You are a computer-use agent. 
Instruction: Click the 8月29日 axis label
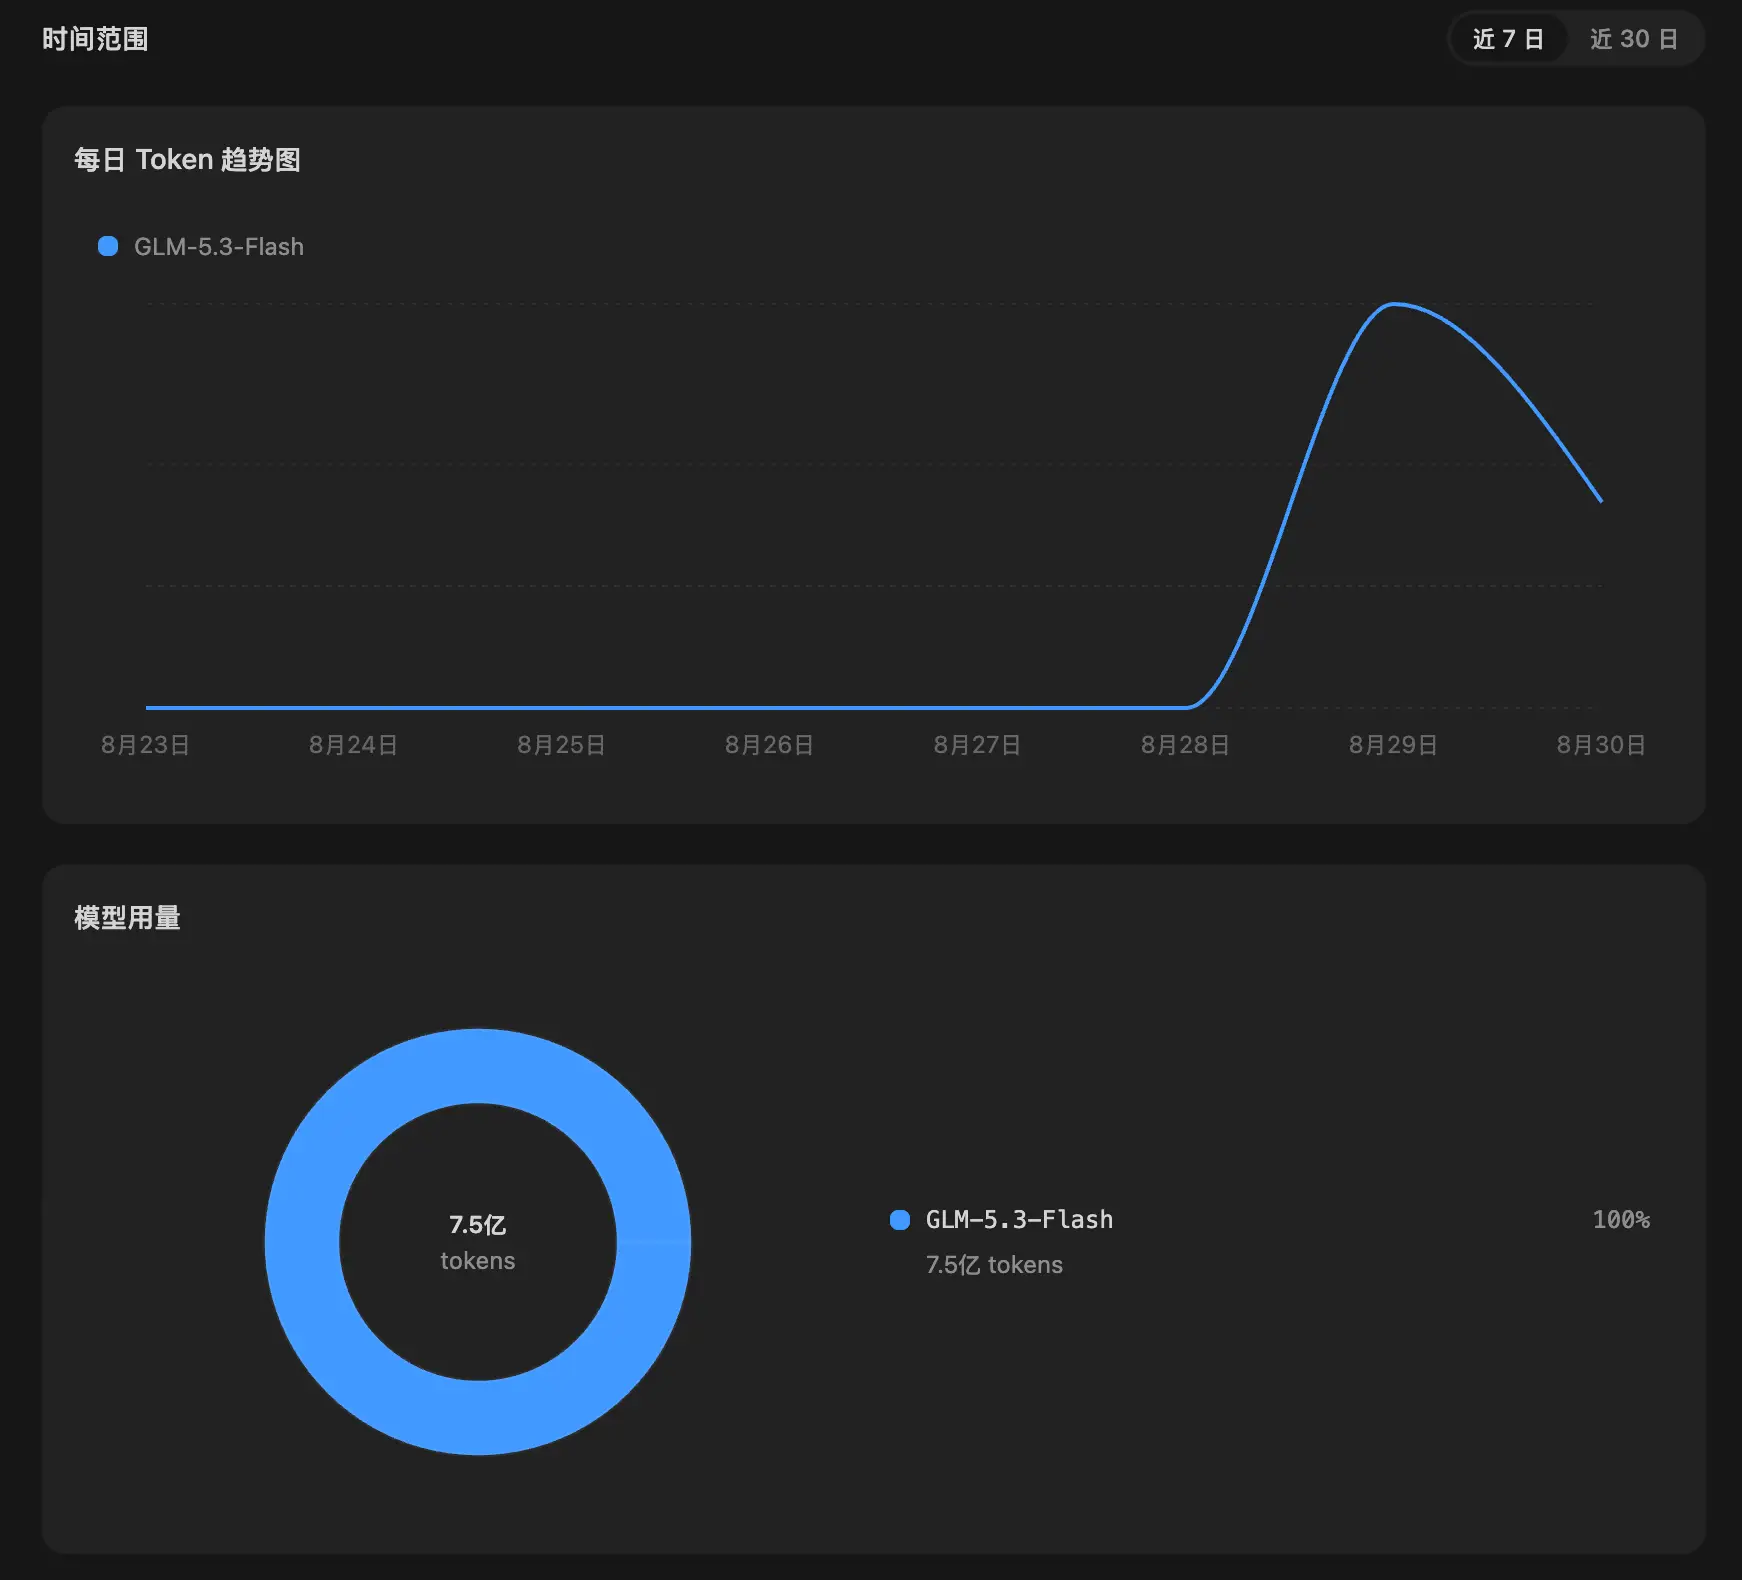(1393, 745)
